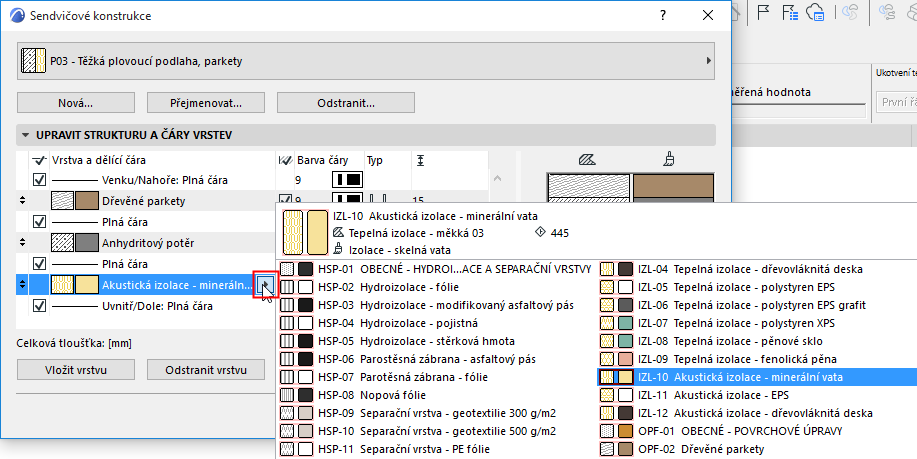Screen dimensions: 917x459
Task: Select HSP-06 Parostěsná zábrana - asfaltový pás
Action: pos(437,359)
